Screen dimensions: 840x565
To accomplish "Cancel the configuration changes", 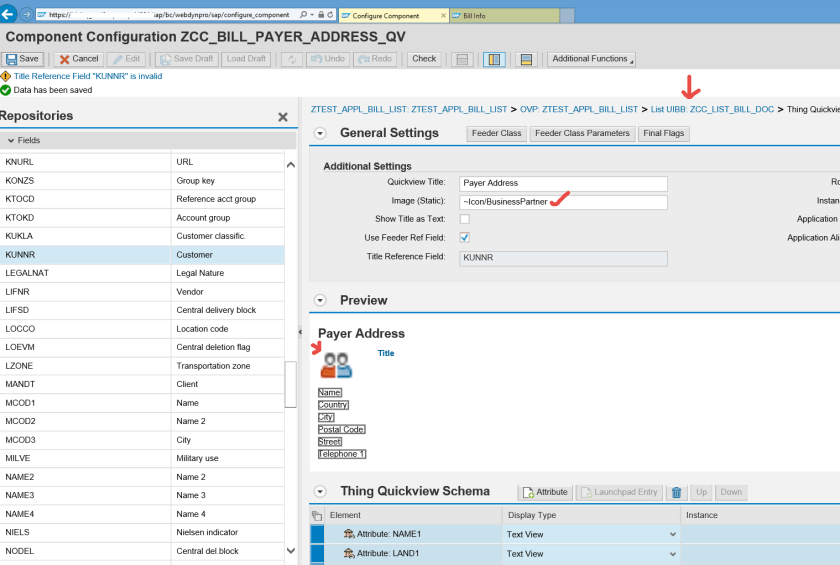I will pyautogui.click(x=79, y=59).
